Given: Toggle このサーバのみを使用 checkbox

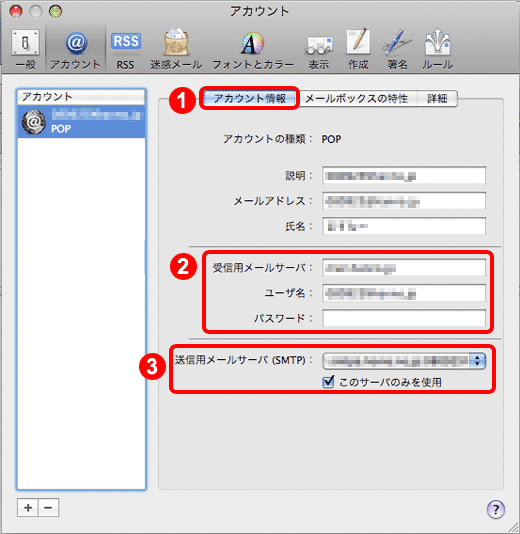Looking at the screenshot, I should (328, 382).
